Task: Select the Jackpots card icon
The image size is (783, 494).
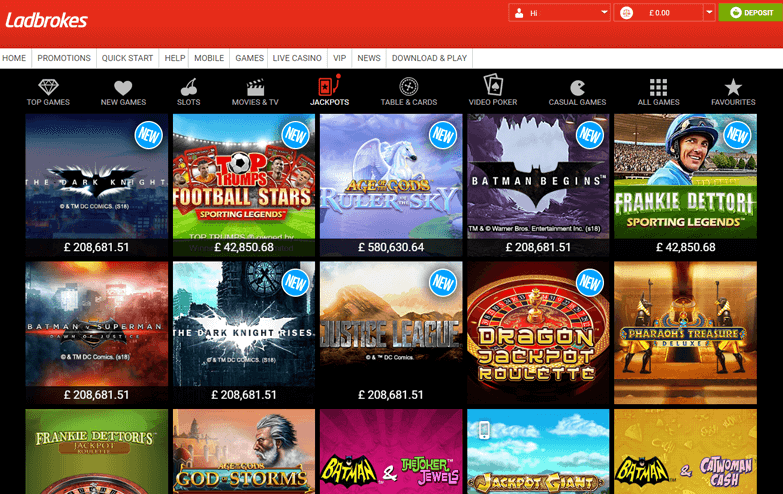Action: tap(329, 85)
